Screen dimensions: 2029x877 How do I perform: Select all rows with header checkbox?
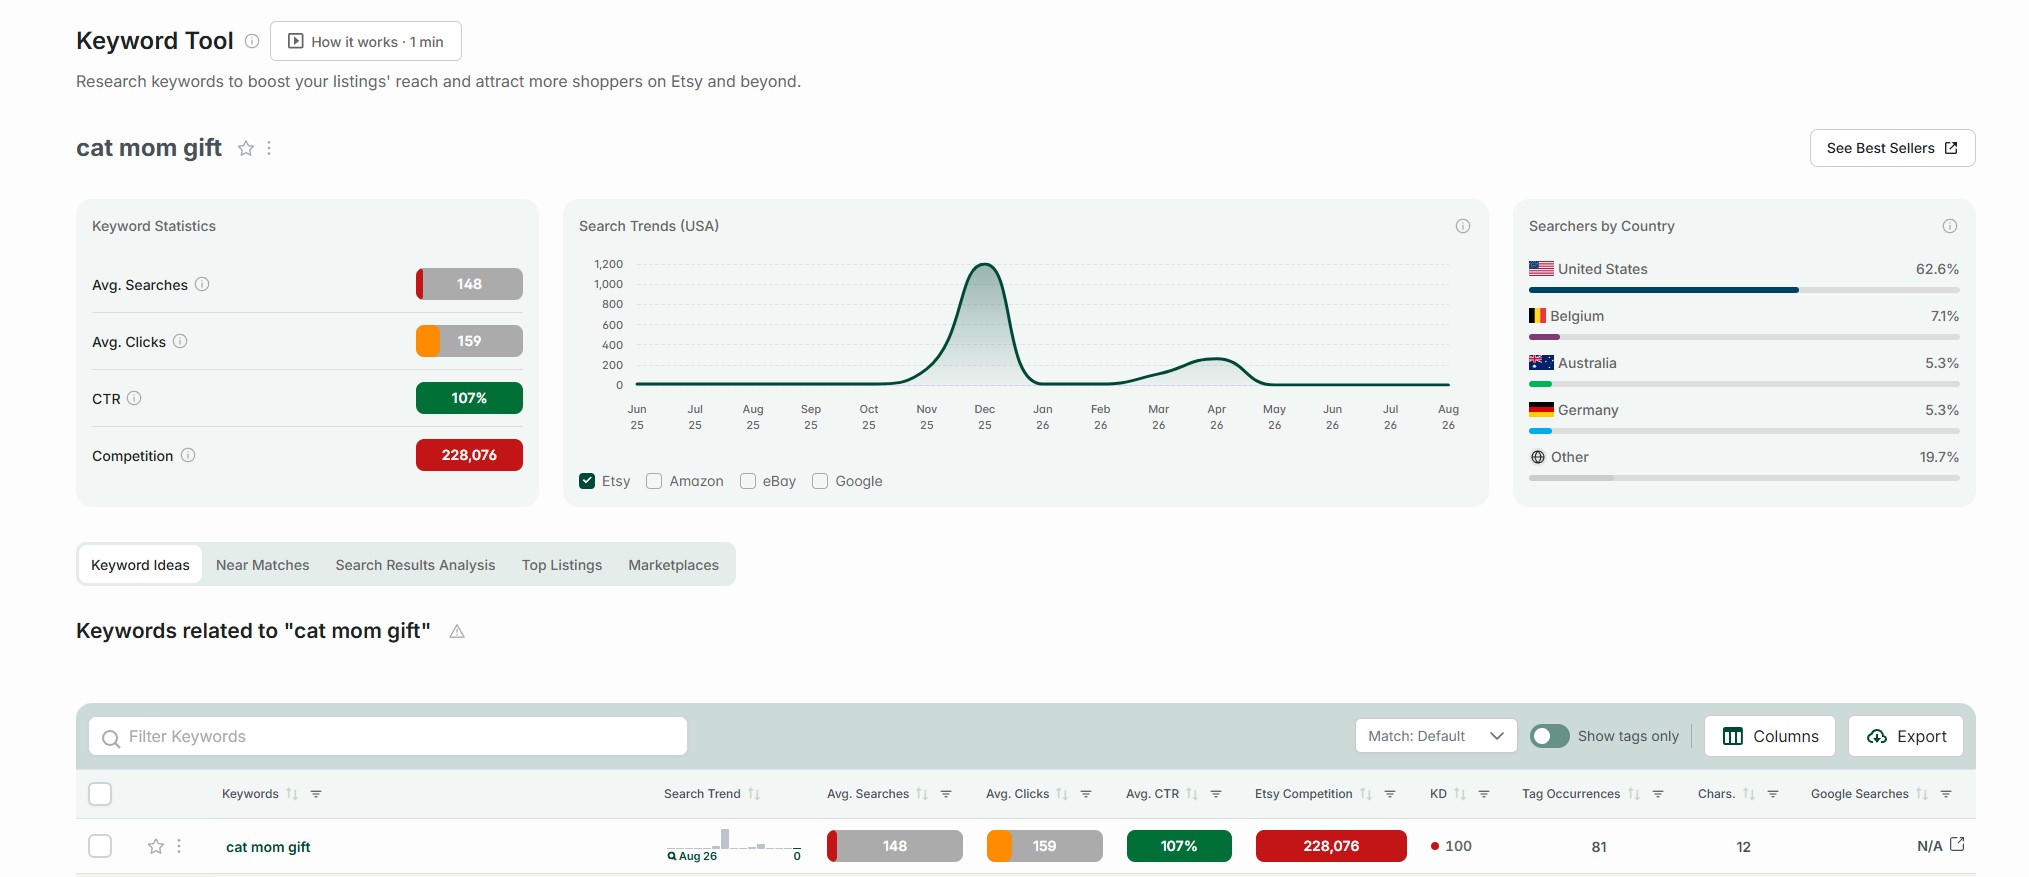100,794
